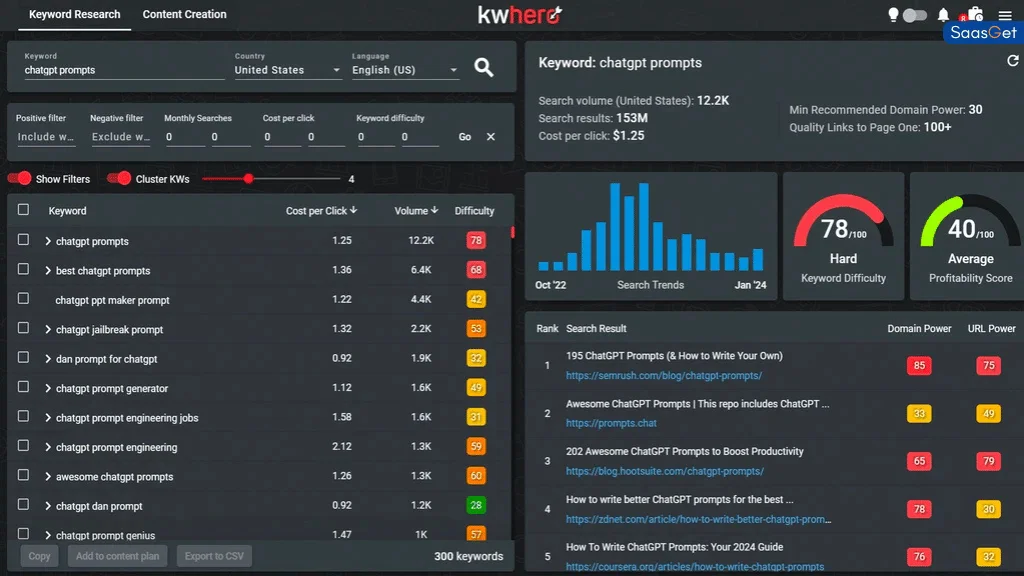
Task: Click the kwhero logo
Action: pyautogui.click(x=520, y=14)
